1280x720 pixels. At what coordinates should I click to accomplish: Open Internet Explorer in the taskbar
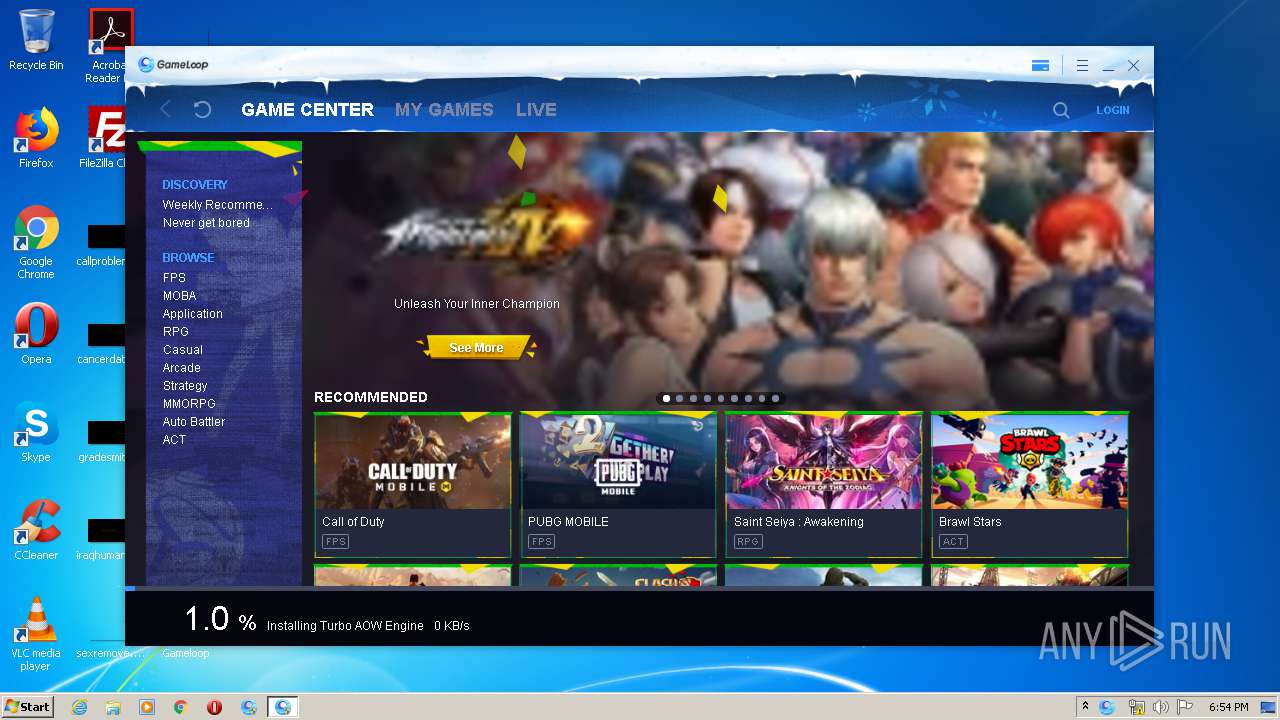click(79, 707)
